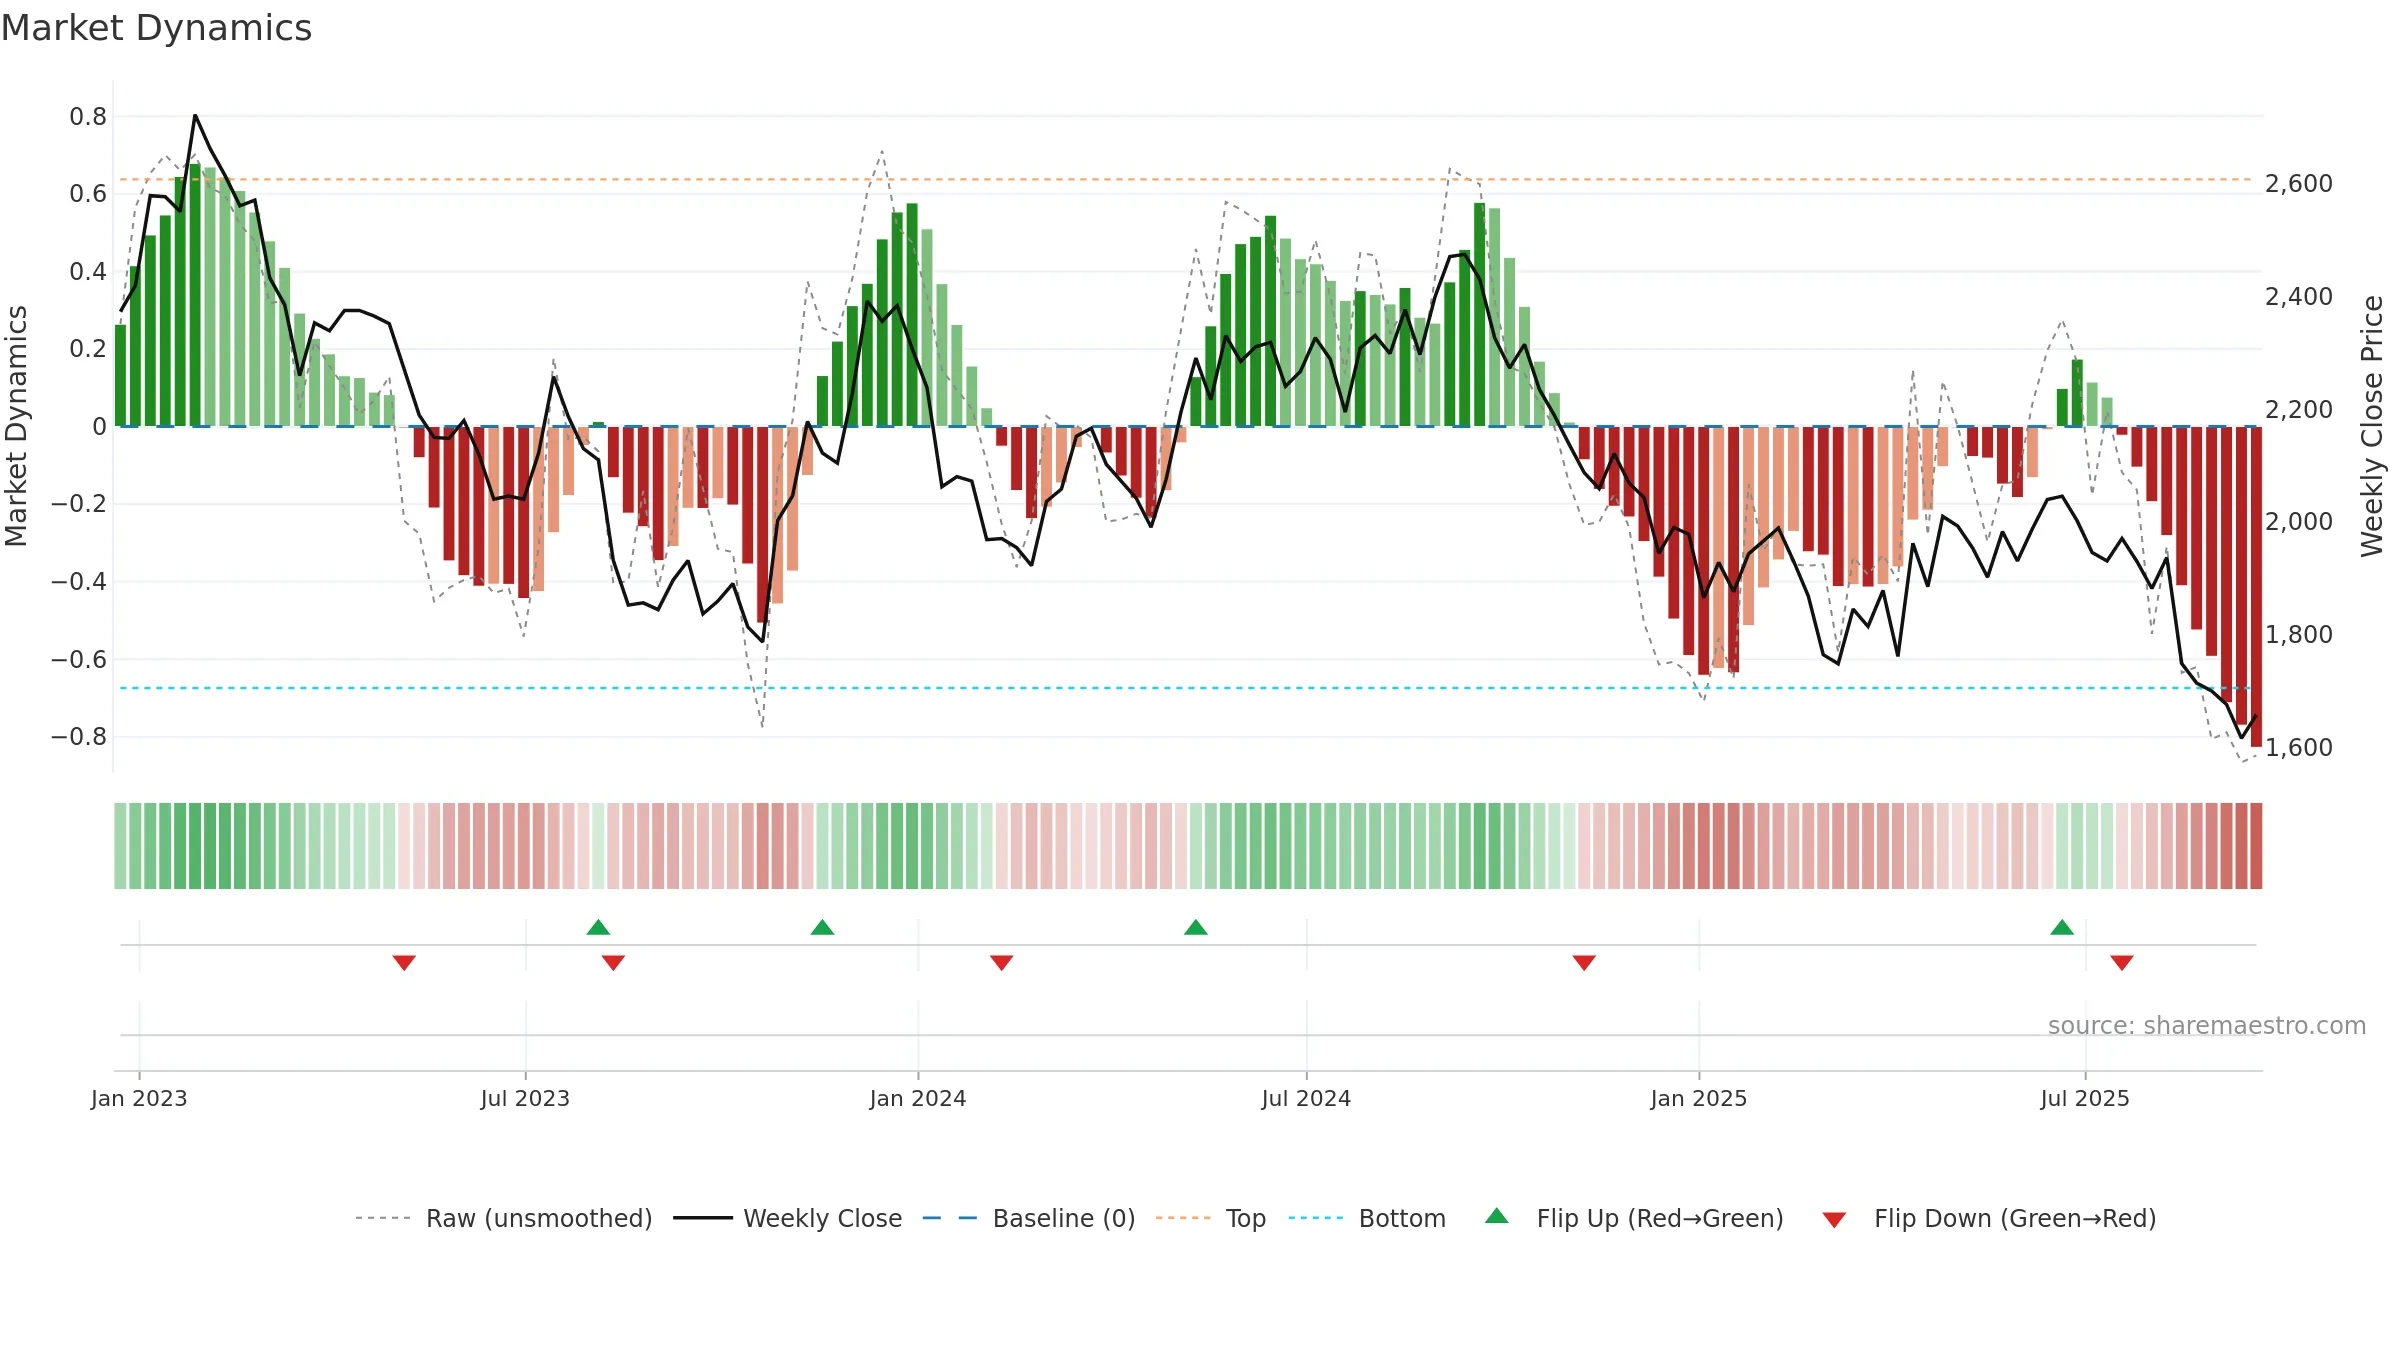This screenshot has height=1350, width=2400.
Task: Click the Jul 2024 x-axis label
Action: (1306, 1098)
